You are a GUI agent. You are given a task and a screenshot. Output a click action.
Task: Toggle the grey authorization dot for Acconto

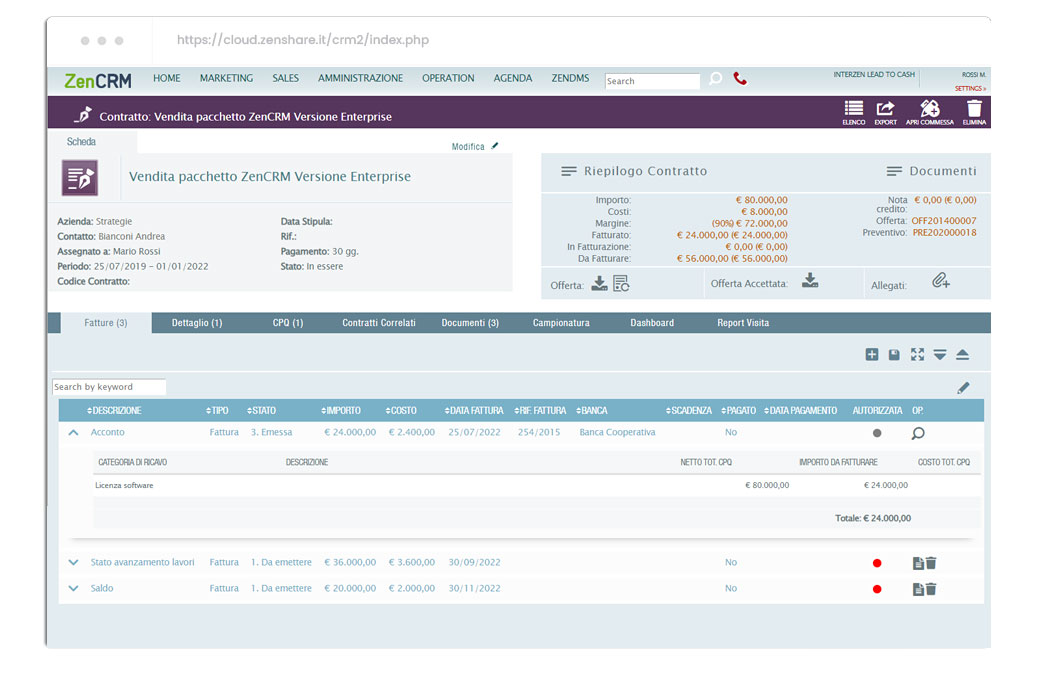[x=877, y=433]
